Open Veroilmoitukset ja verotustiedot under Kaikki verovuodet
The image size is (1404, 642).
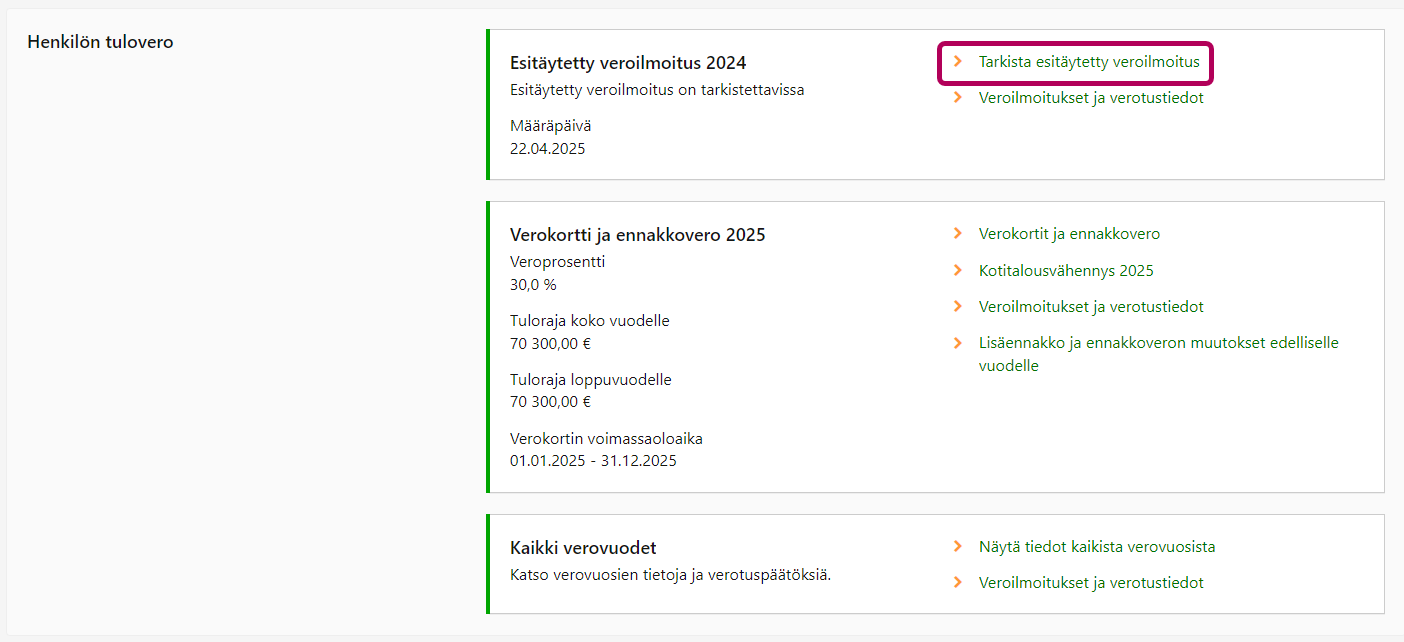[1090, 583]
